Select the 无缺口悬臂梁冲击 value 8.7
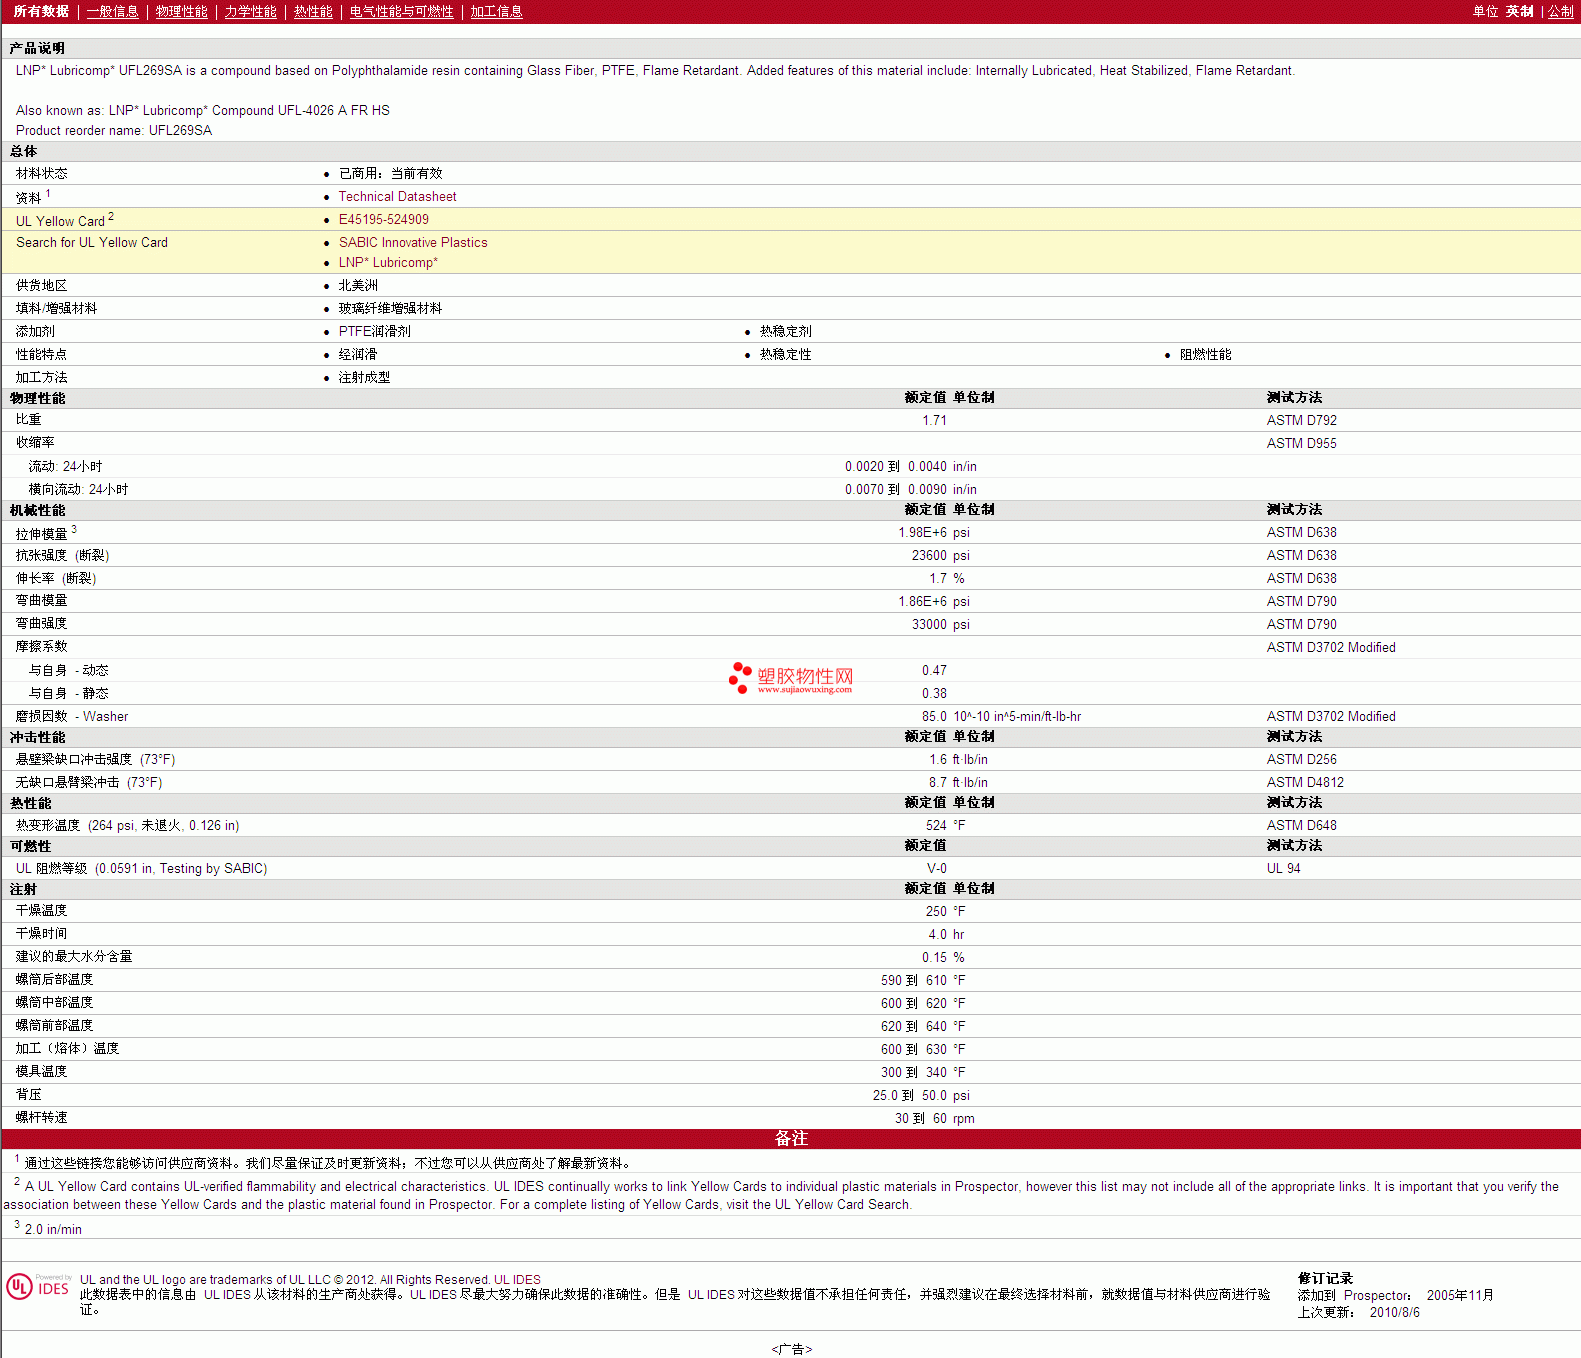 click(x=938, y=783)
